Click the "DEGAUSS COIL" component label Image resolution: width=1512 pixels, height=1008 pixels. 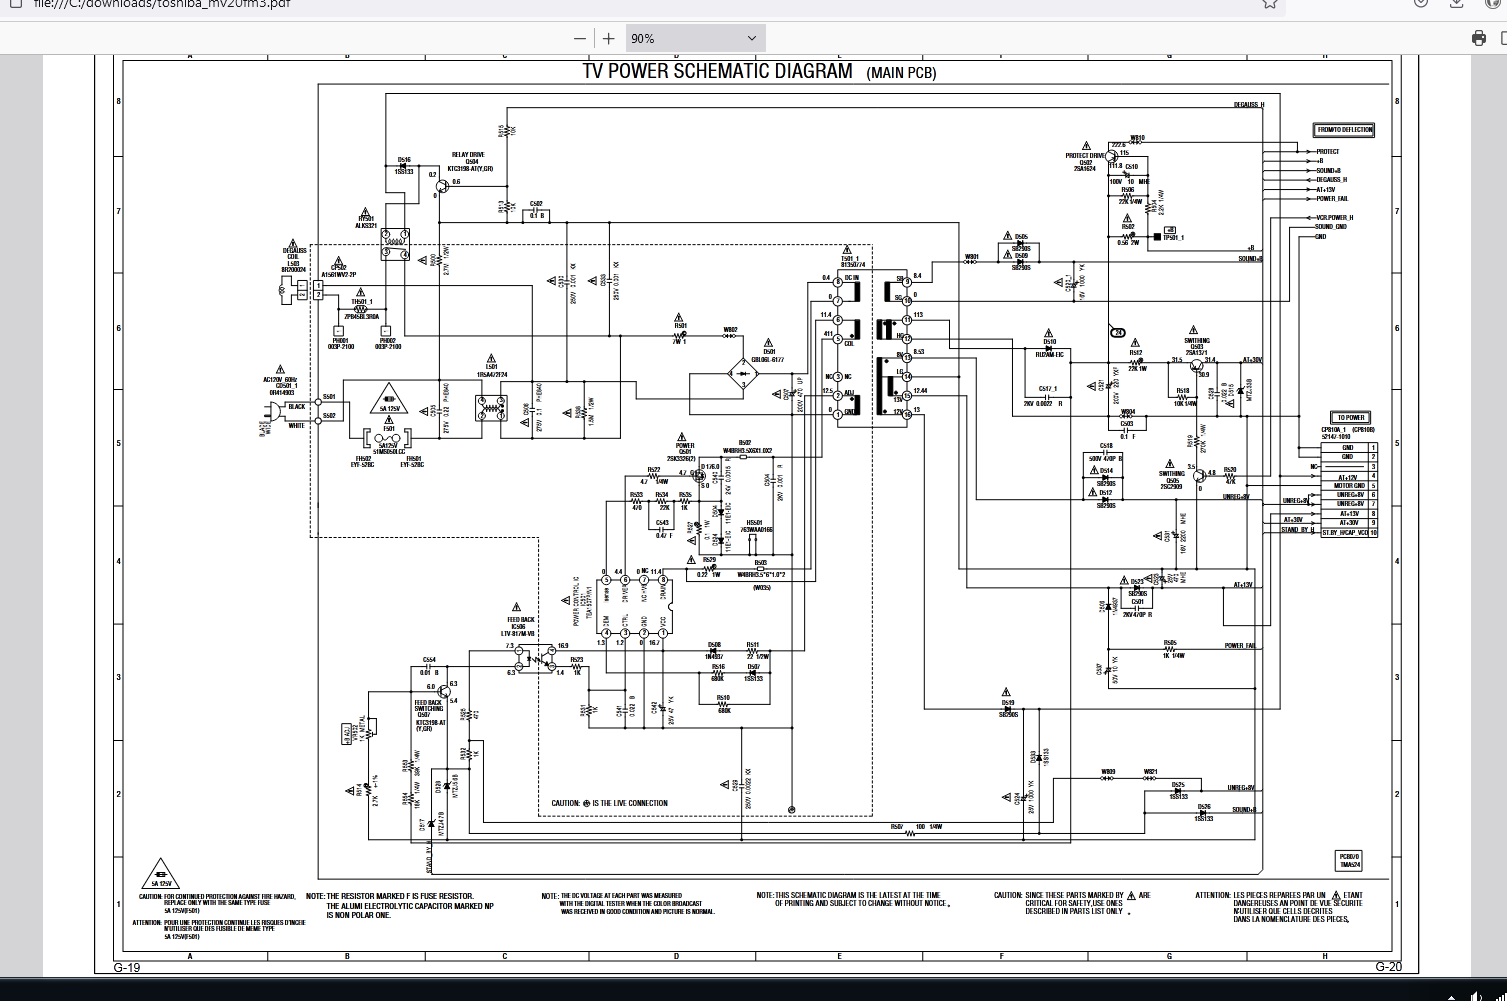(x=295, y=254)
